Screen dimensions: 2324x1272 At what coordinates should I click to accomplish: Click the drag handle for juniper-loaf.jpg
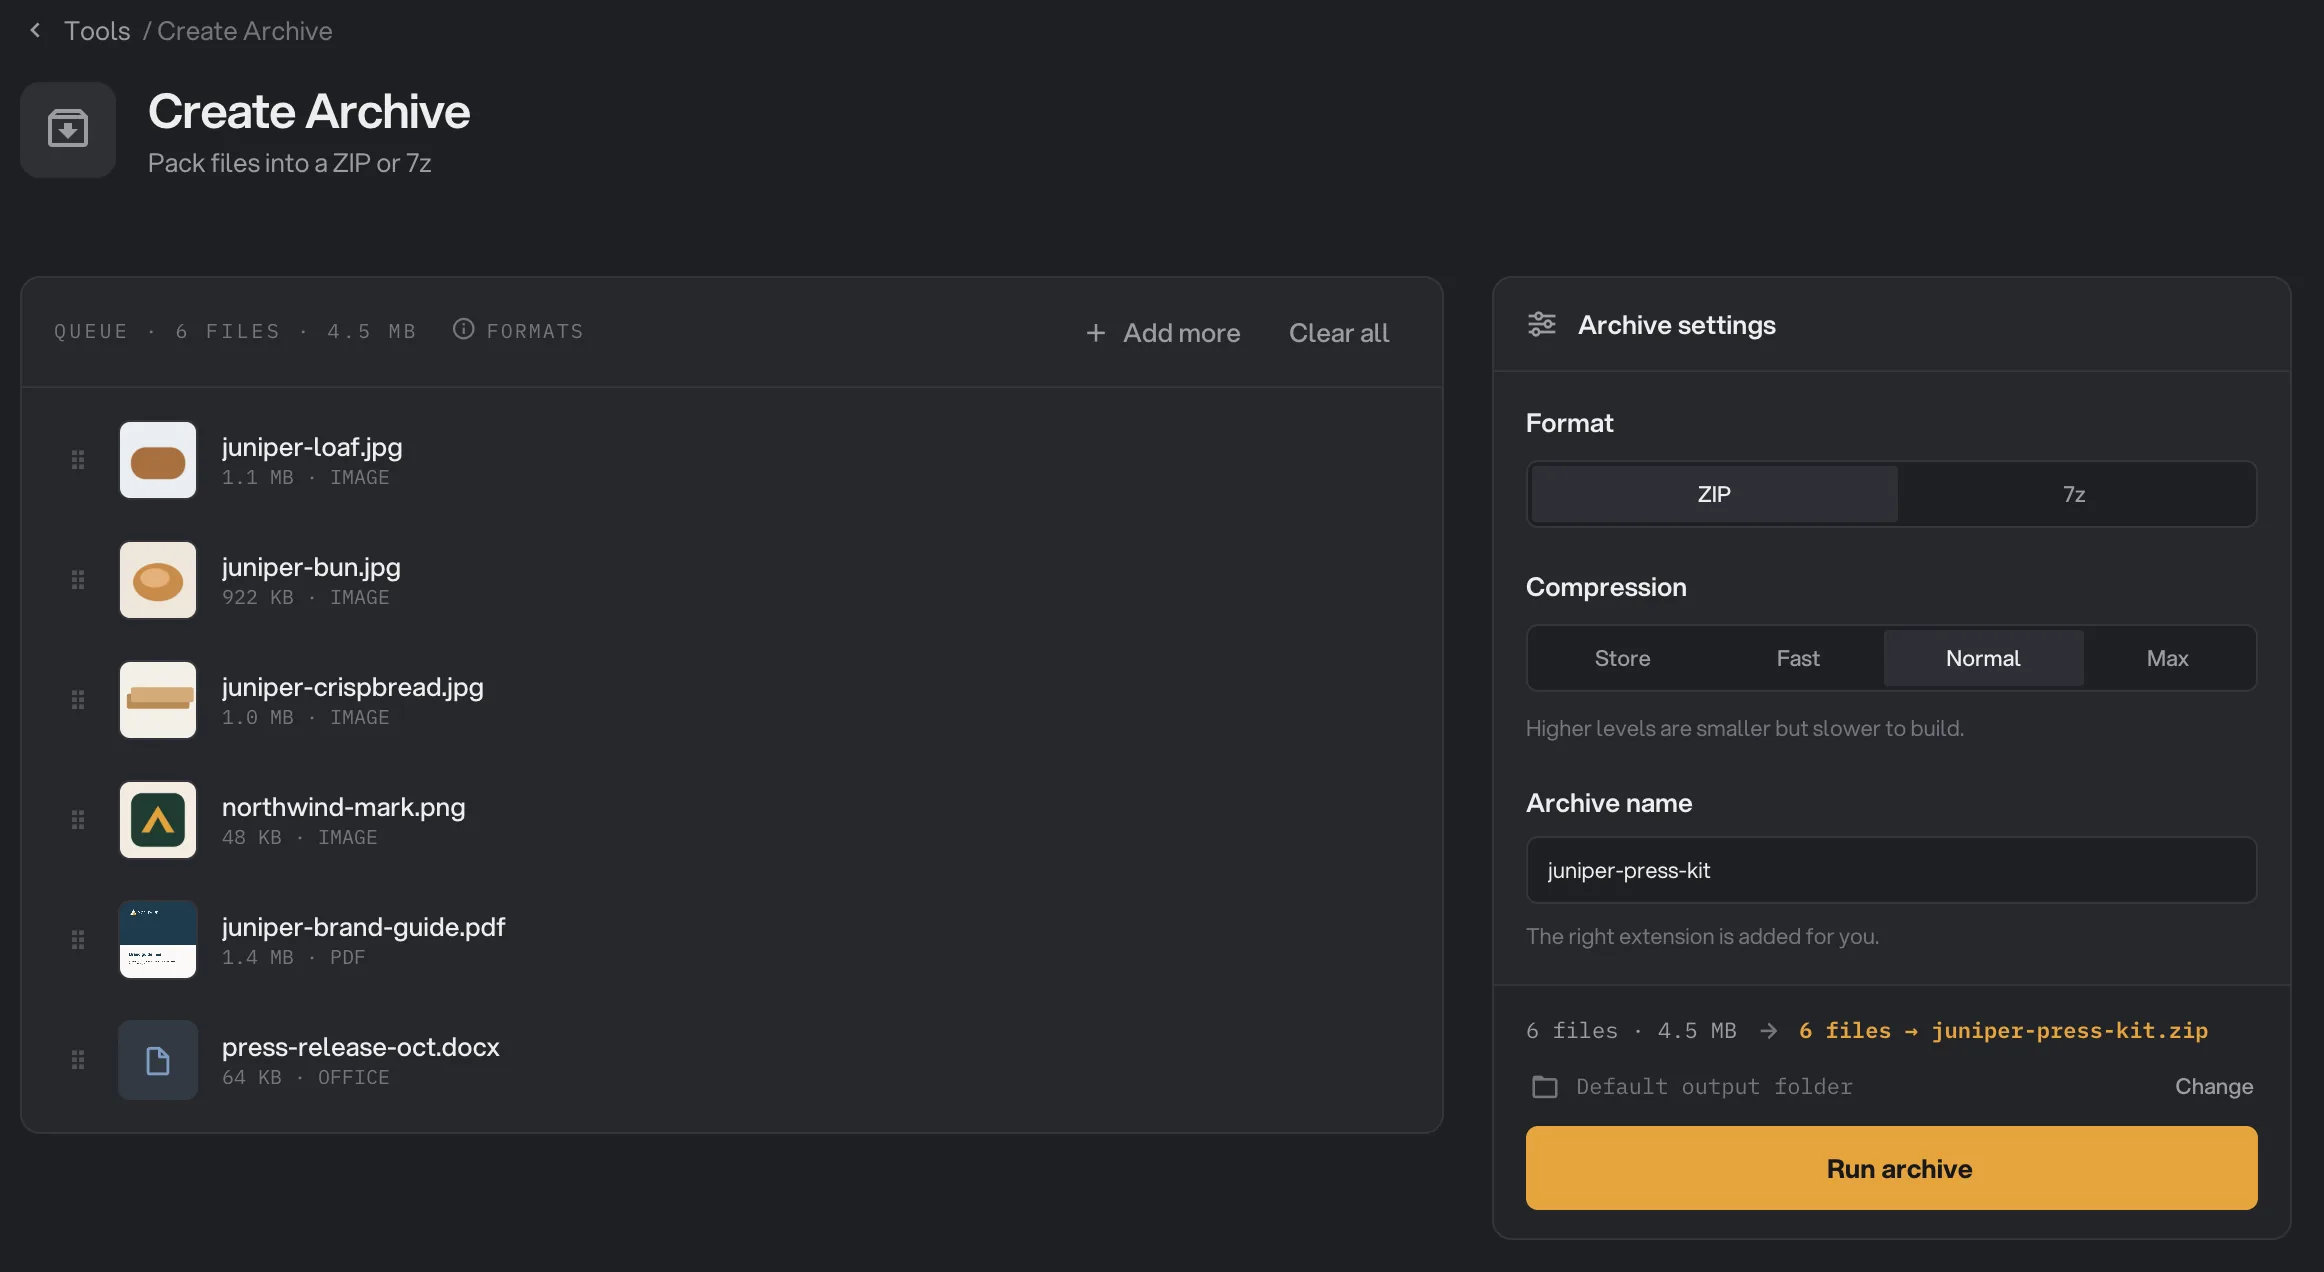[x=78, y=460]
